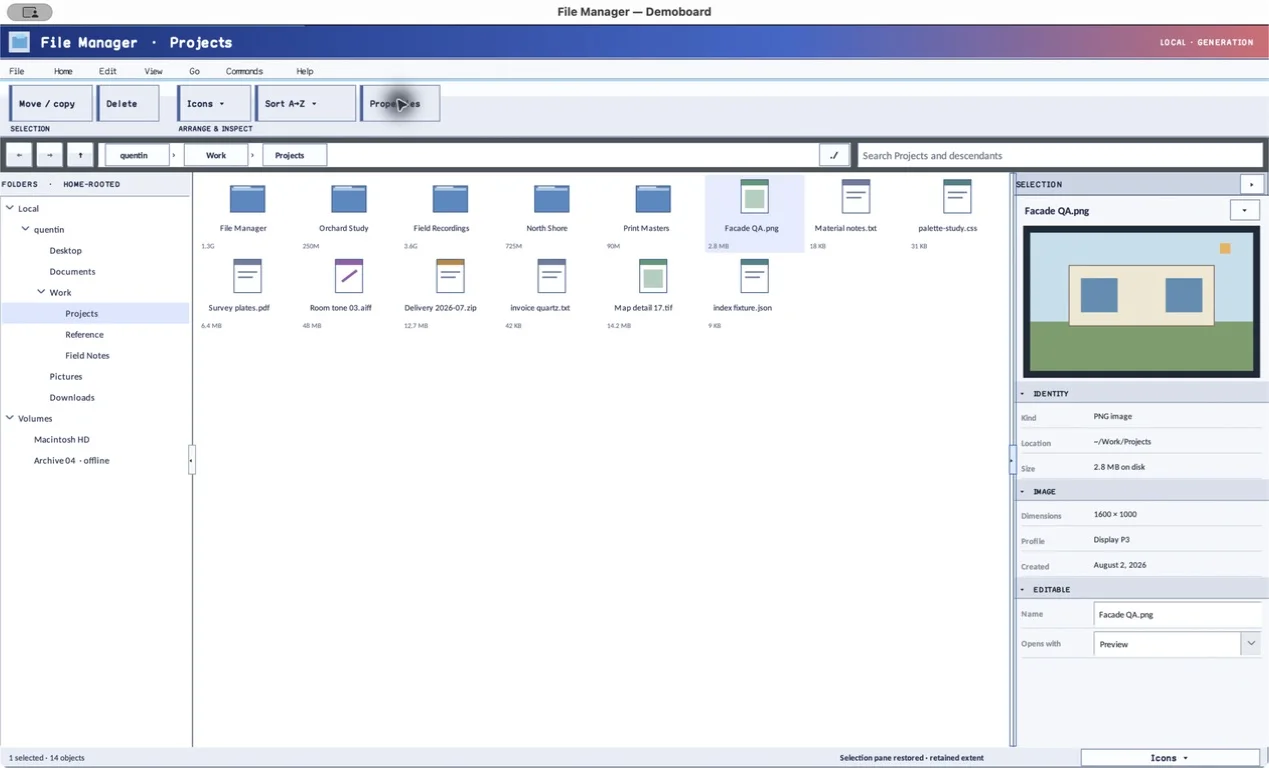Viewport: 1269px width, 768px height.
Task: Select the Delivery 2026-07.zip archive icon
Action: [450, 276]
